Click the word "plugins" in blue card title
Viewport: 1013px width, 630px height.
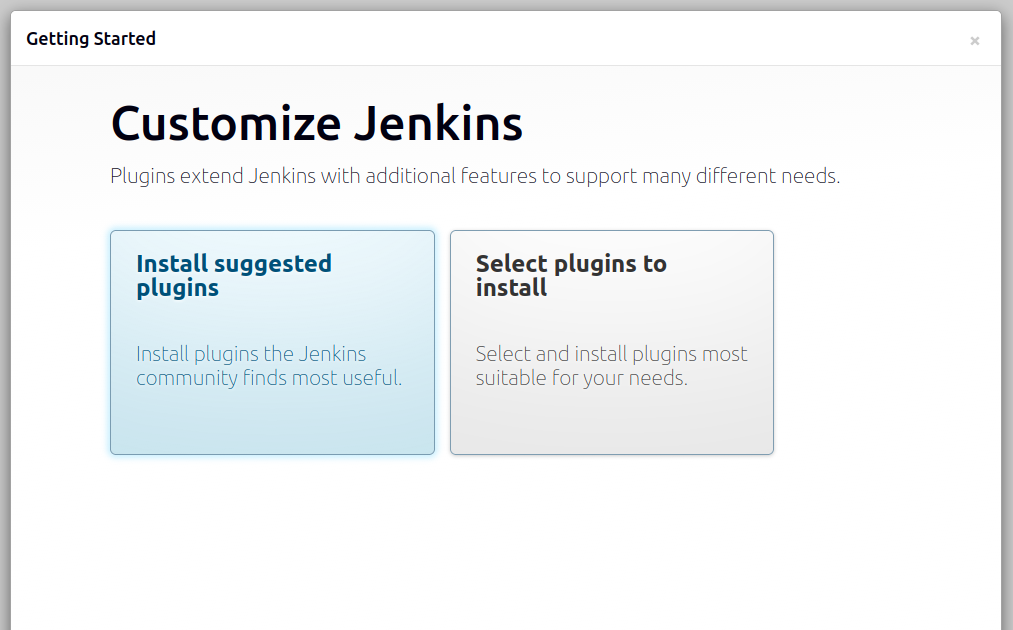177,288
